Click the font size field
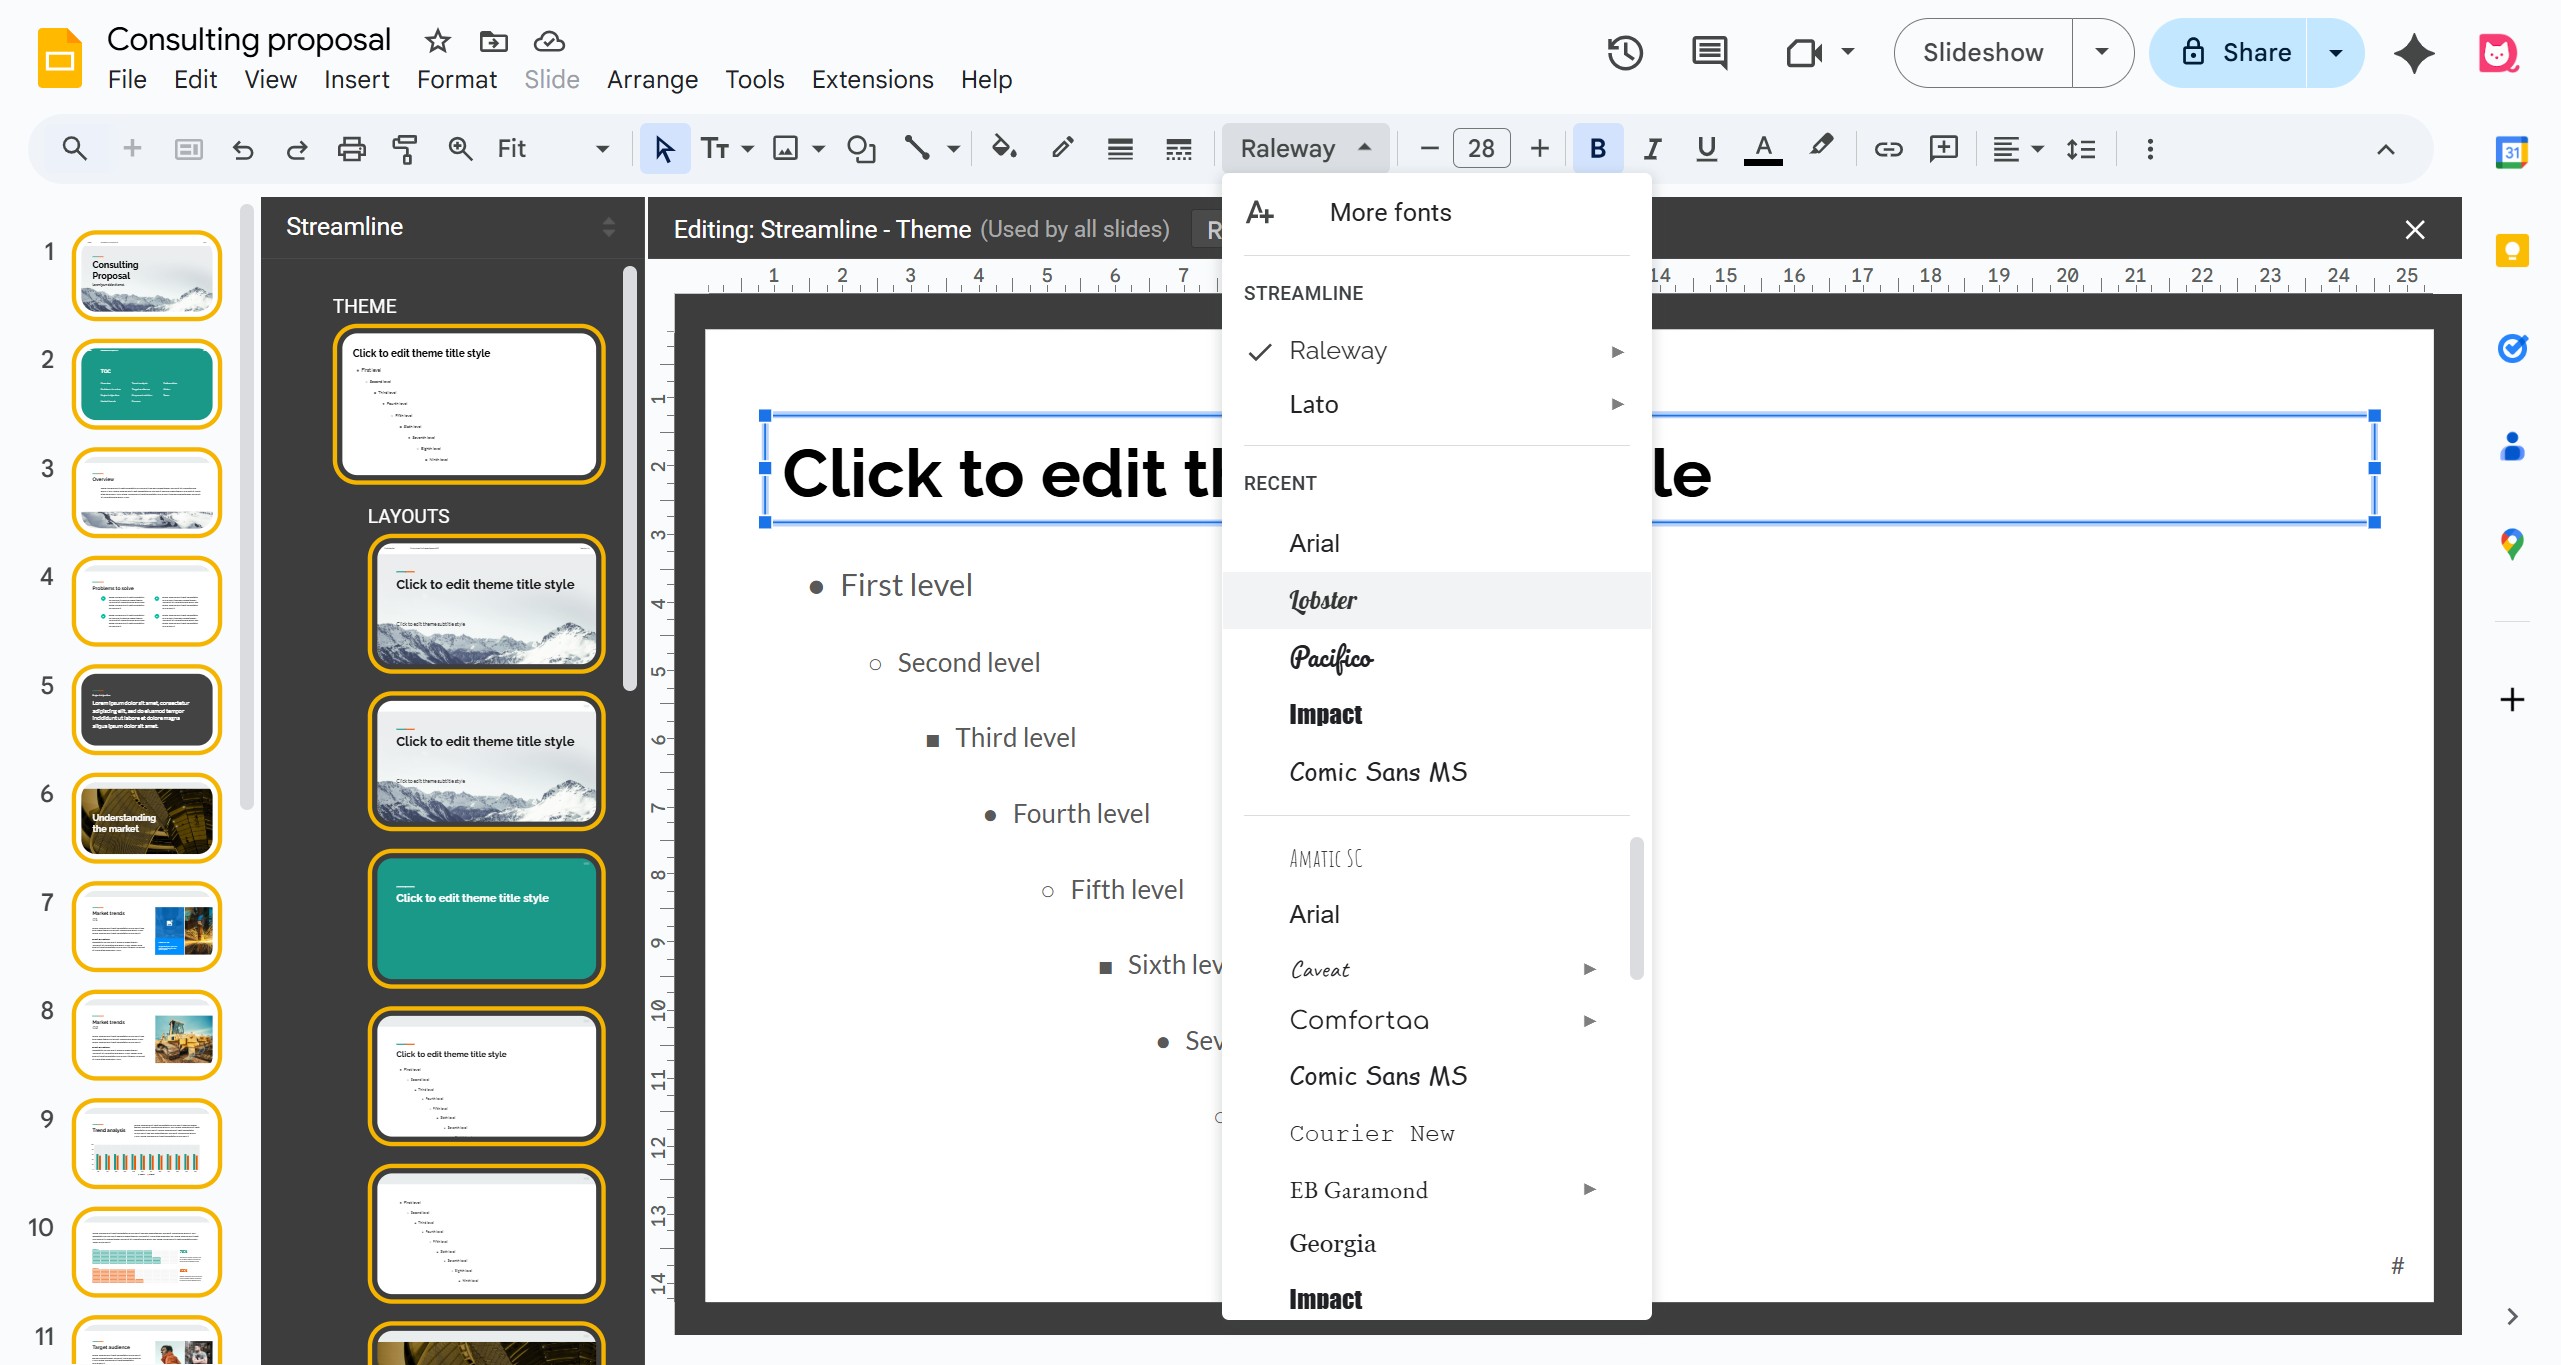The width and height of the screenshot is (2561, 1365). (x=1481, y=149)
